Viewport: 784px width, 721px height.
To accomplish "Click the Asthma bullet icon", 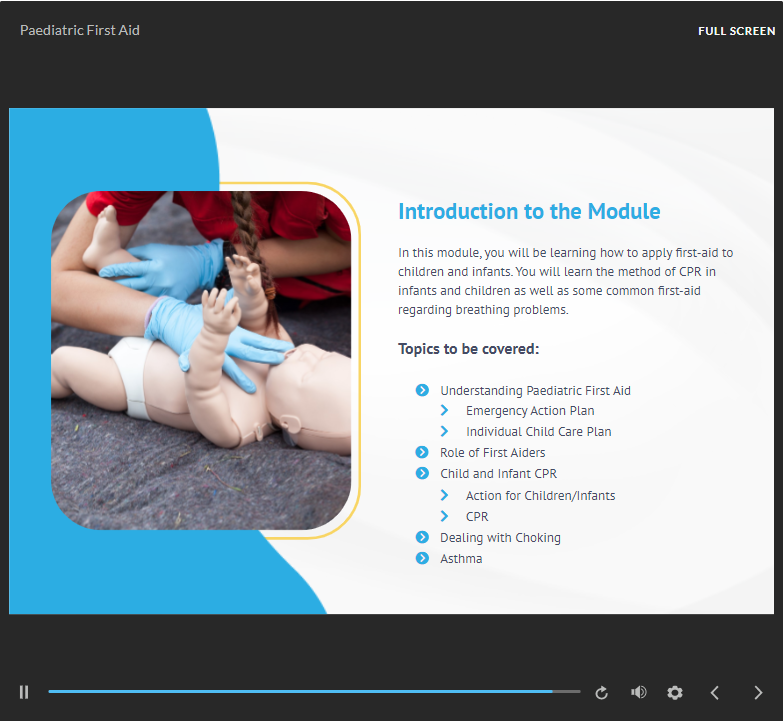I will pos(422,558).
